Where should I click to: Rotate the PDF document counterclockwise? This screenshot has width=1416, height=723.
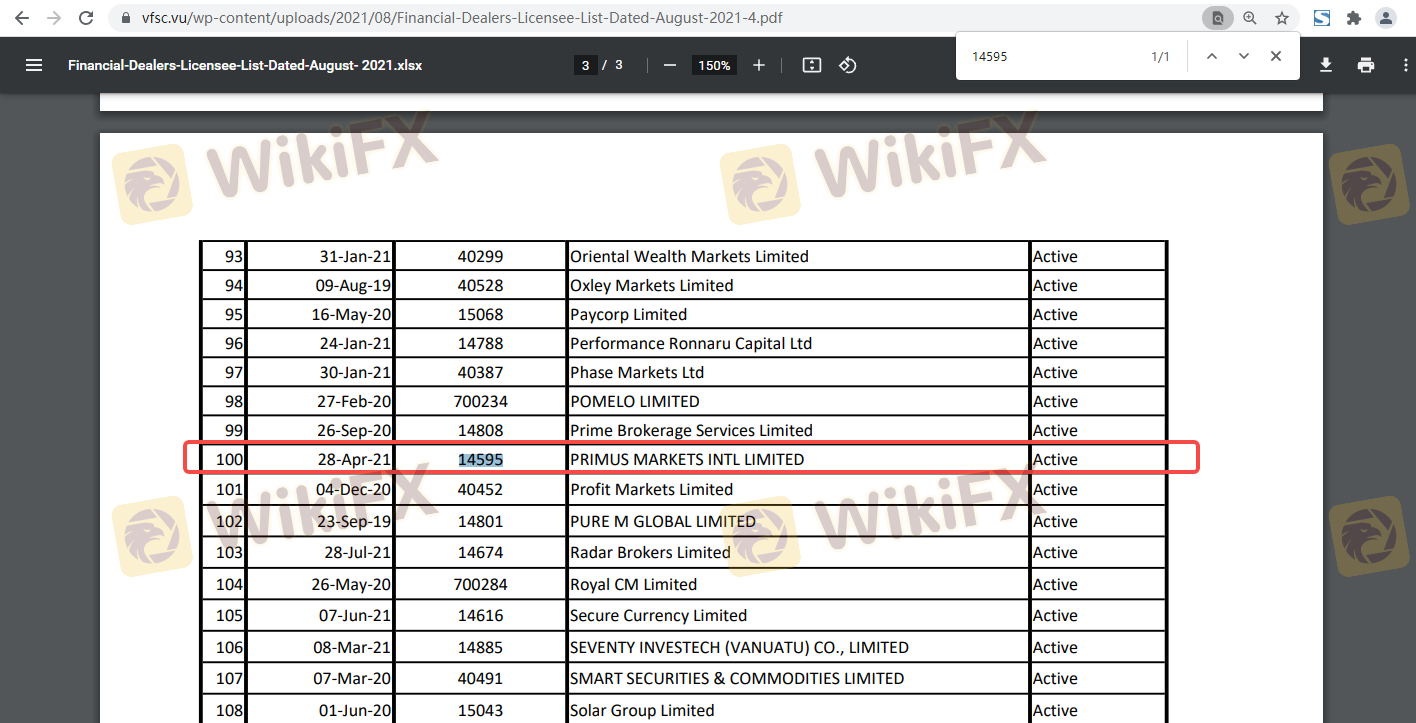pyautogui.click(x=848, y=65)
